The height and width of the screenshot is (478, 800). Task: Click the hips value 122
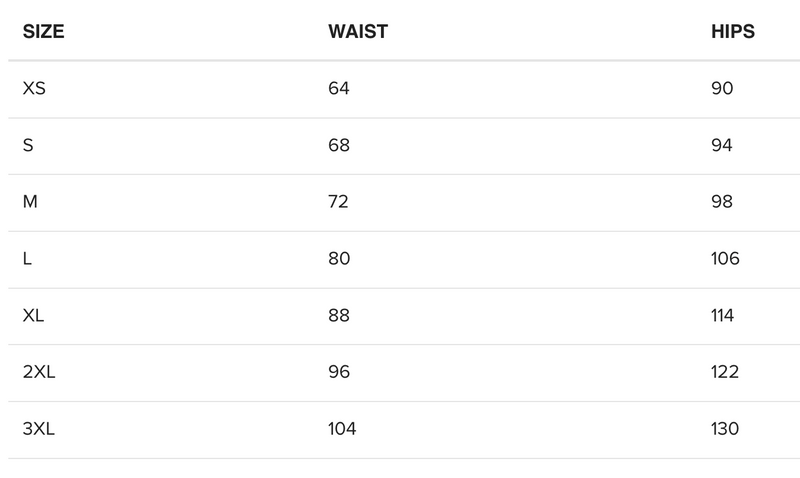(725, 372)
